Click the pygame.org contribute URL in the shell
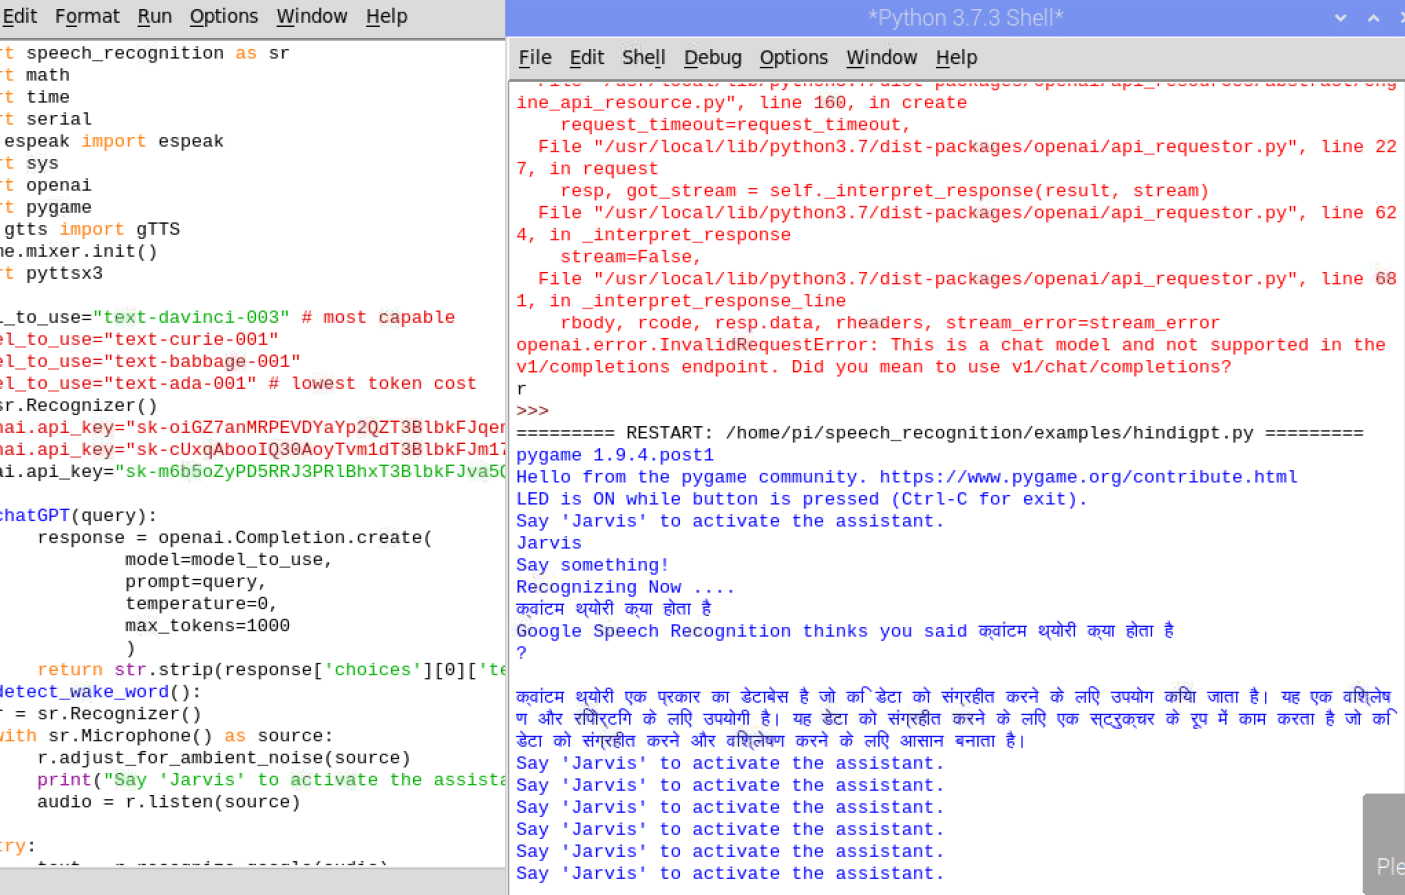Screen dimensions: 1405x895 (1088, 477)
